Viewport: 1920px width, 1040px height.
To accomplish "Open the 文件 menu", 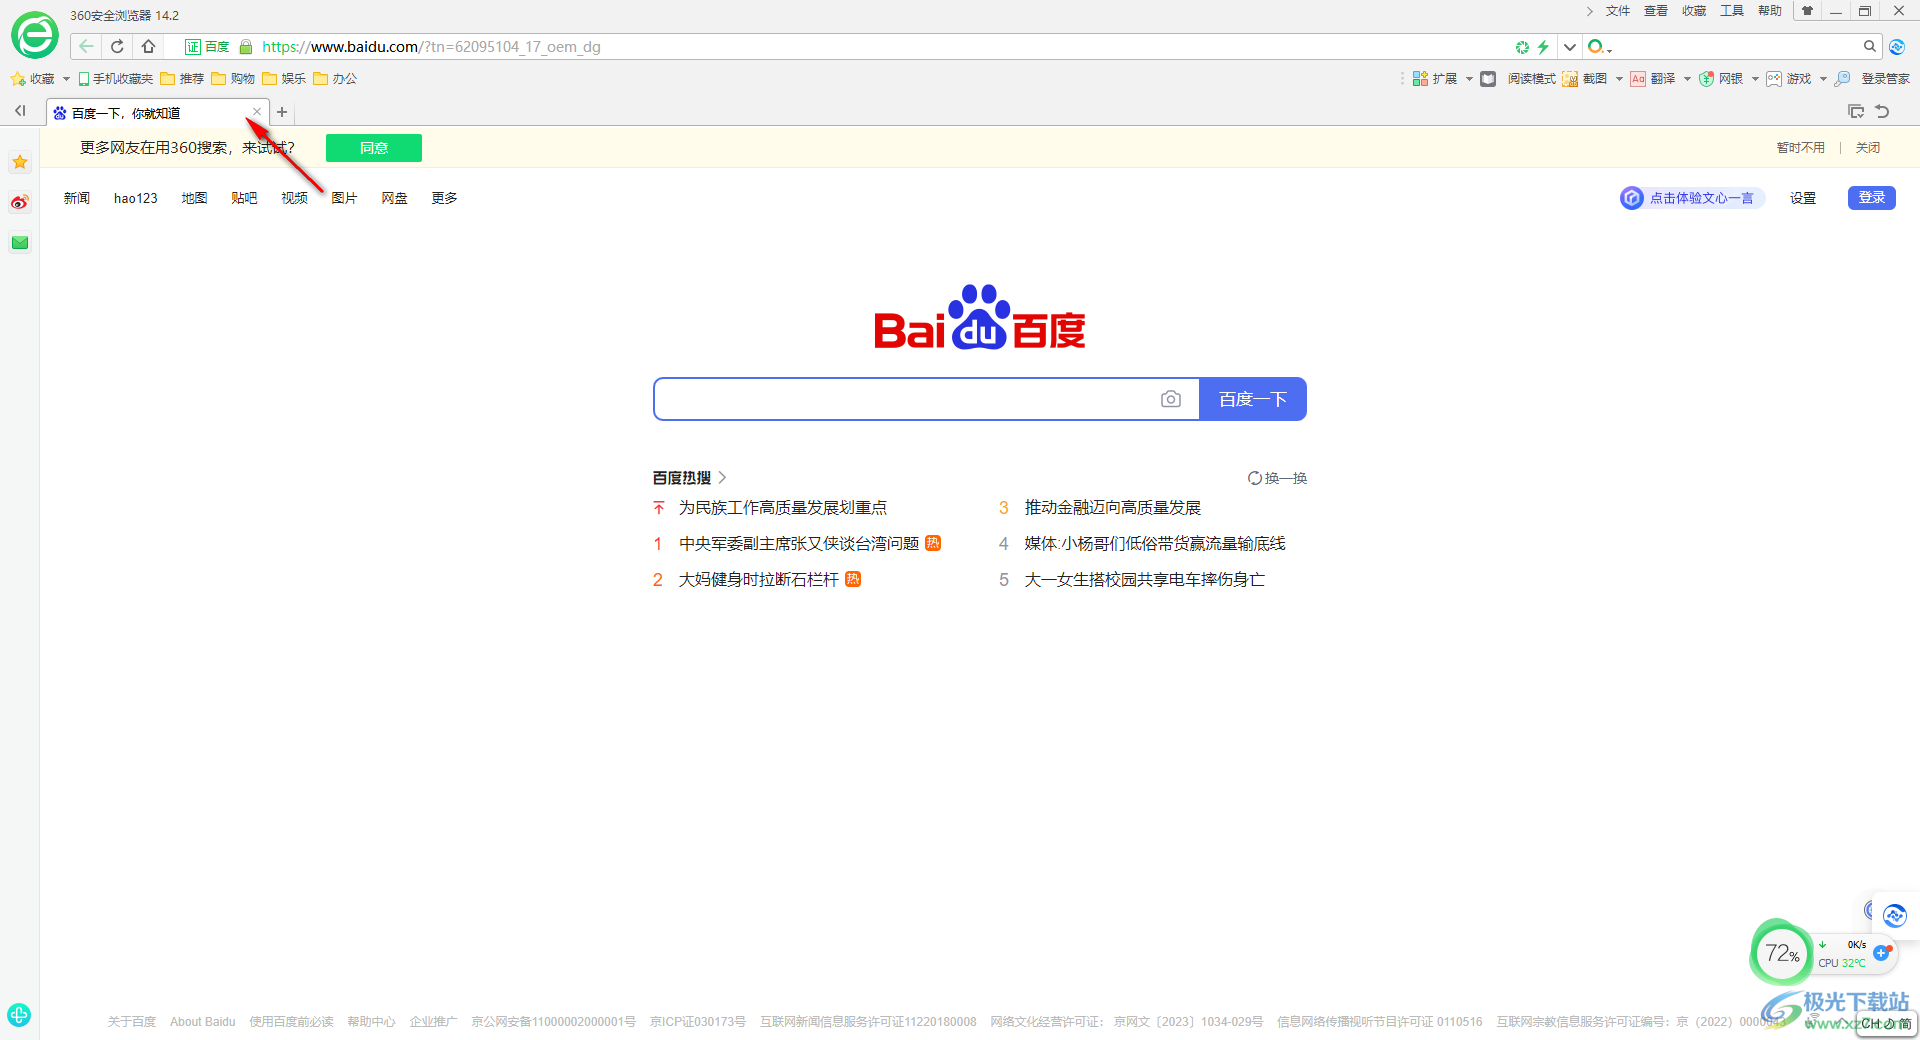I will [x=1618, y=11].
